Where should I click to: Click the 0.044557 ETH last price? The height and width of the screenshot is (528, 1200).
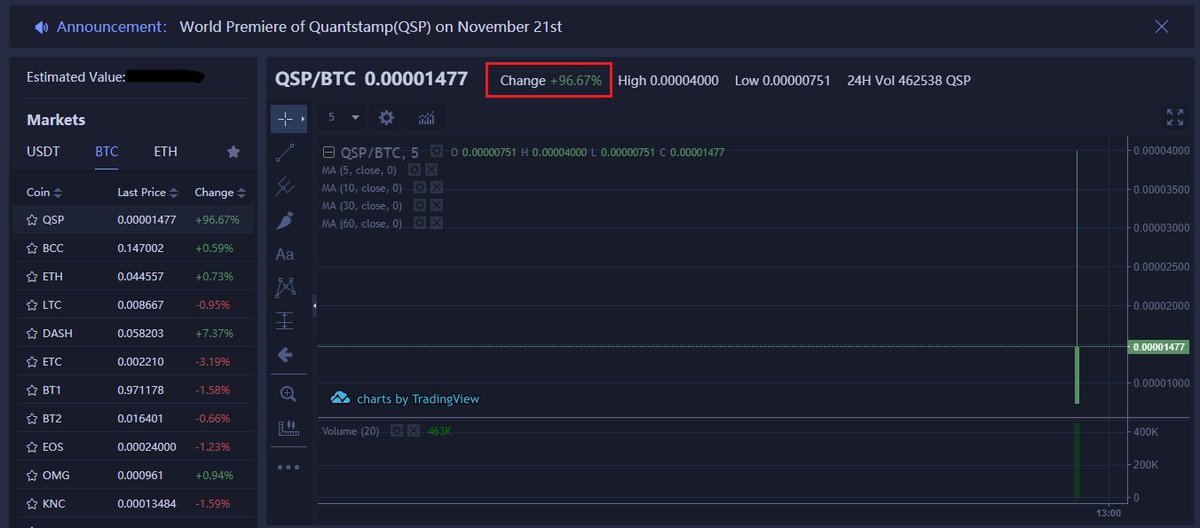coord(141,277)
